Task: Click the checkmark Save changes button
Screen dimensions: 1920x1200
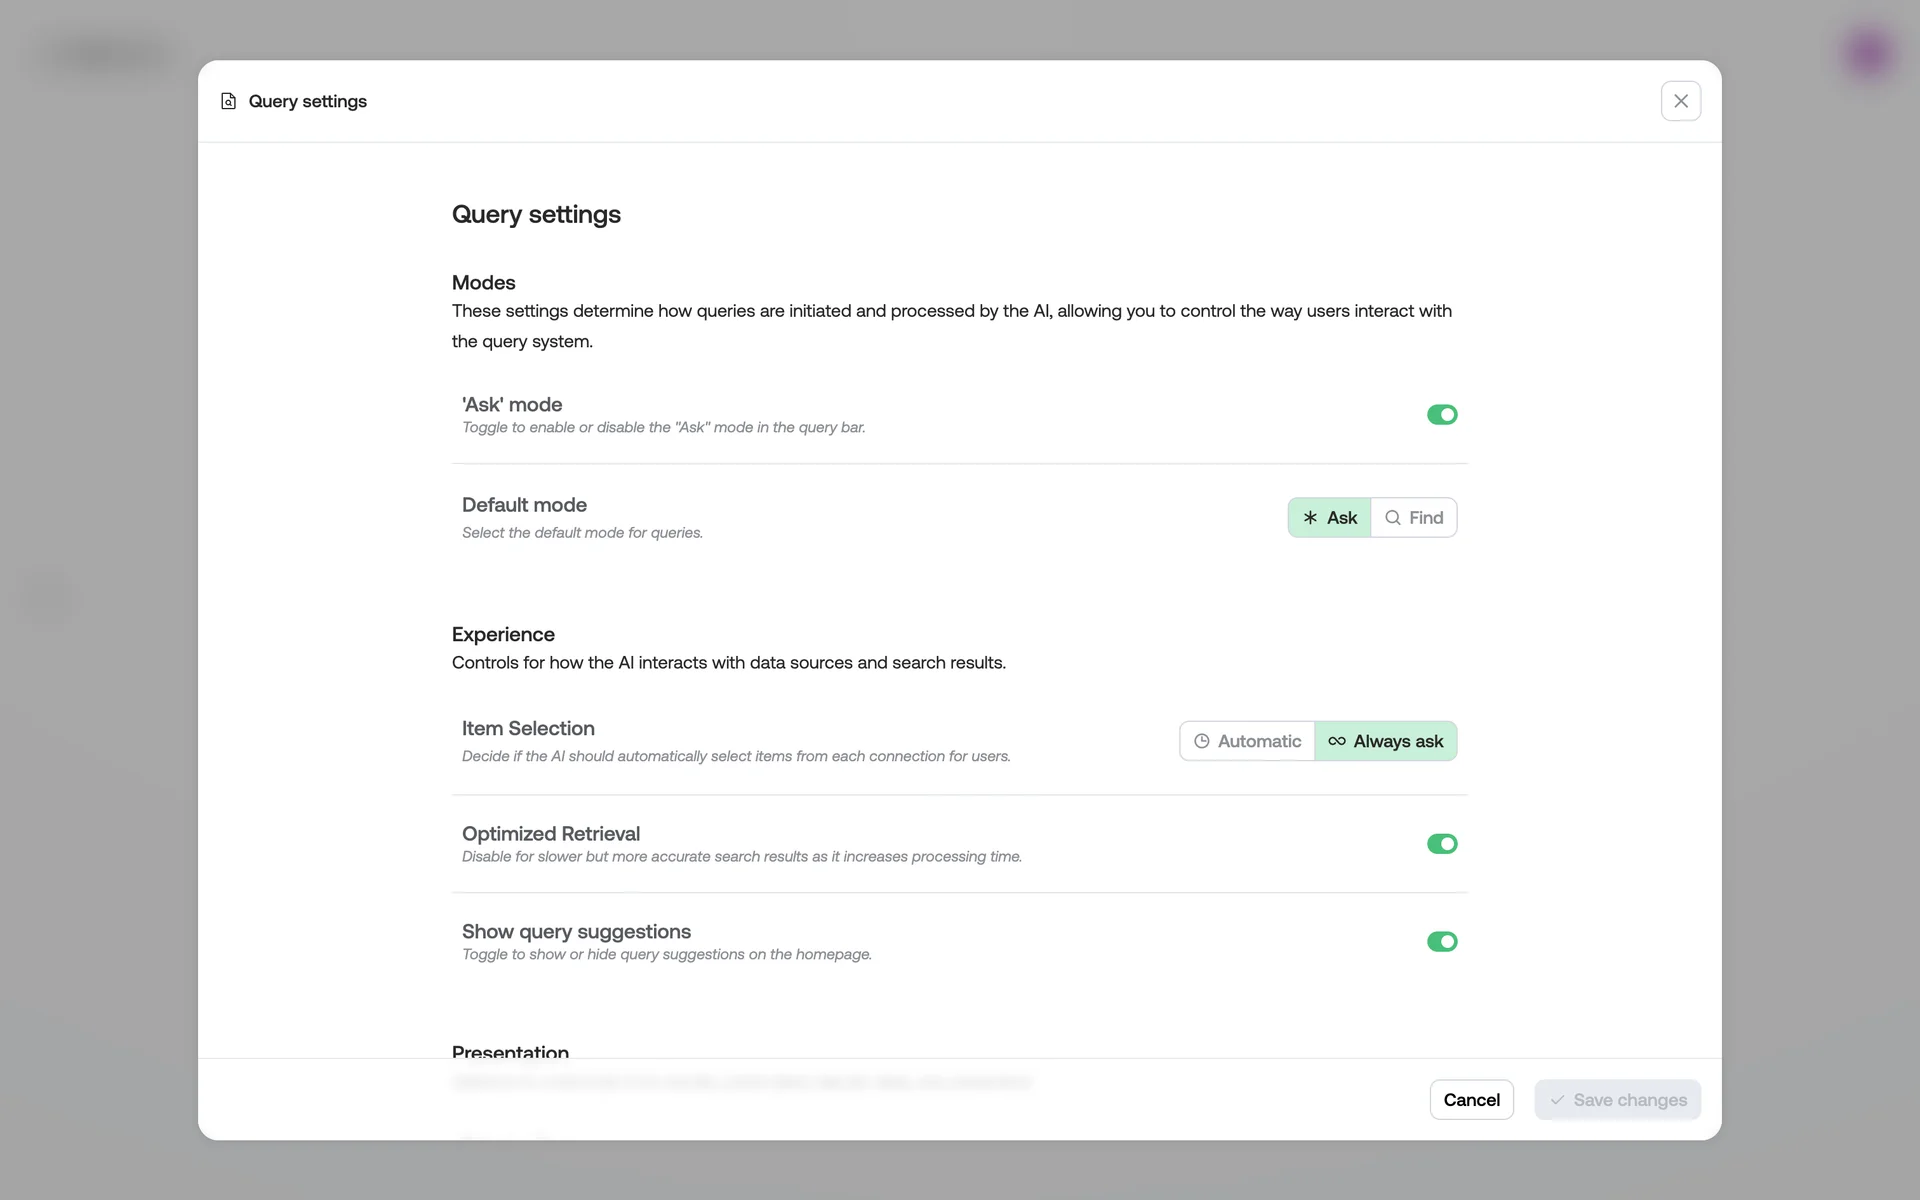Action: 1617,1100
